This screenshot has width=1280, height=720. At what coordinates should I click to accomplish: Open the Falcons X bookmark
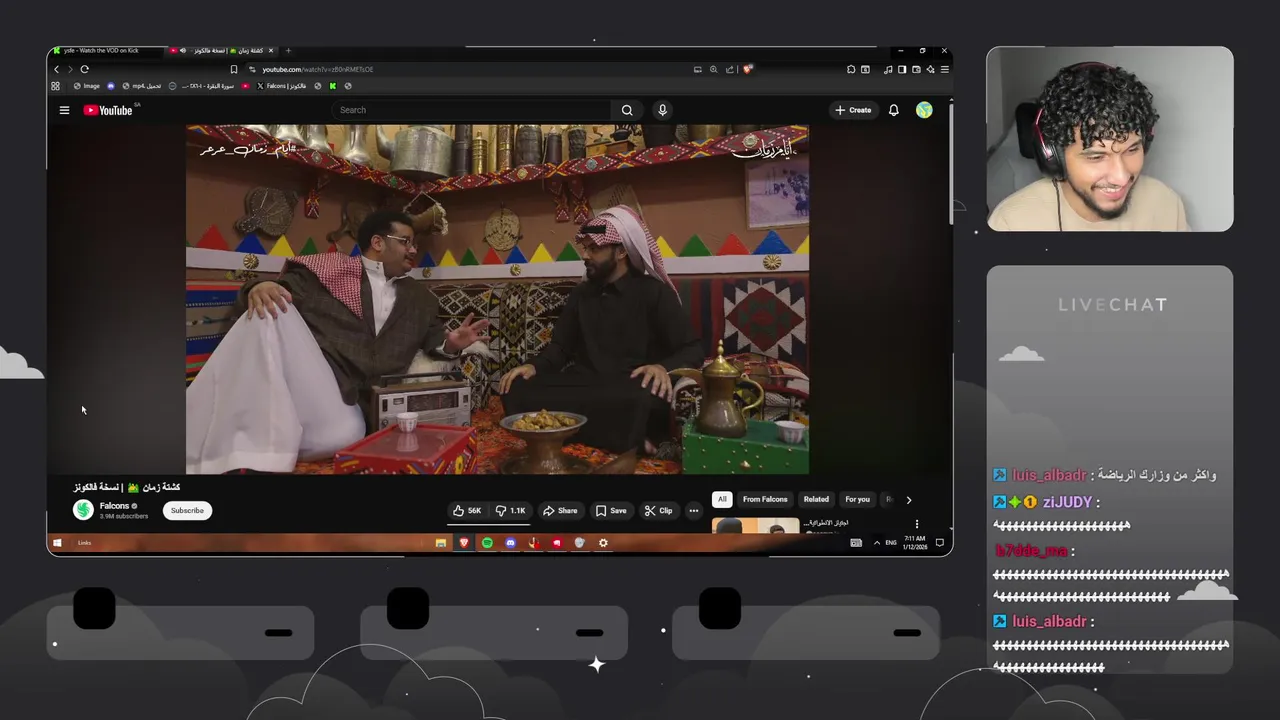(x=281, y=86)
